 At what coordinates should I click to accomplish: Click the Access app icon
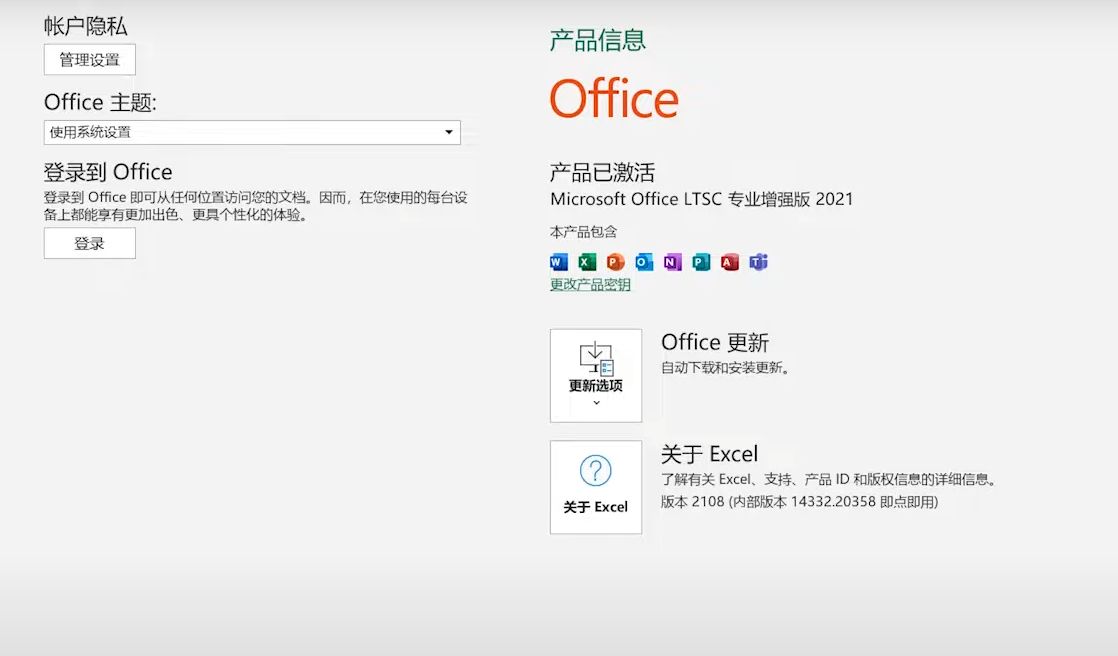pyautogui.click(x=730, y=262)
